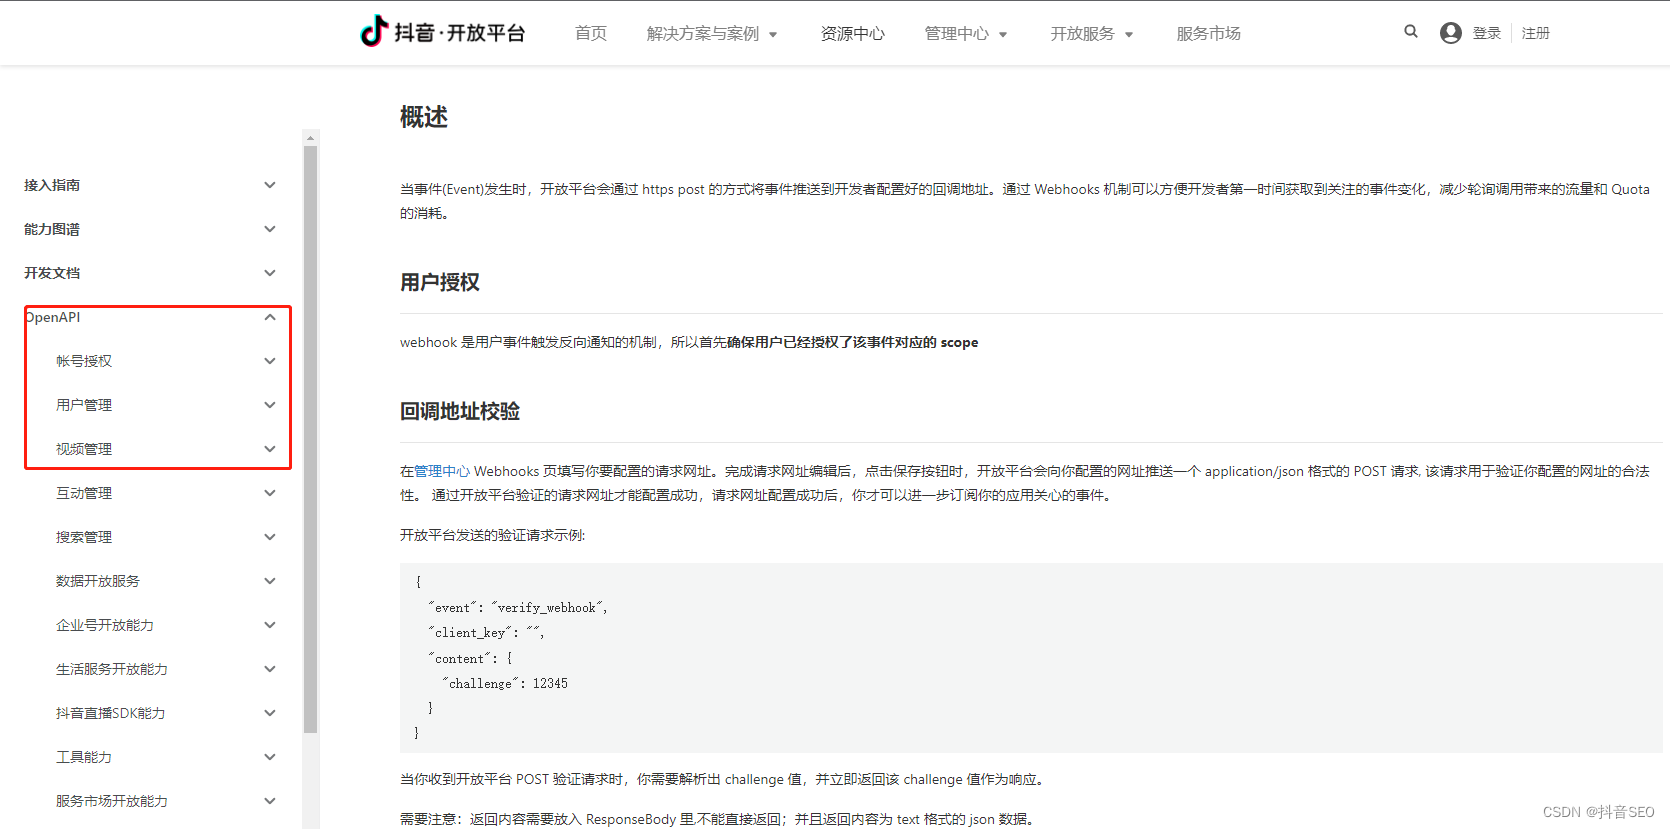Open the 解决方案与案例 menu
1670x829 pixels.
pos(712,33)
